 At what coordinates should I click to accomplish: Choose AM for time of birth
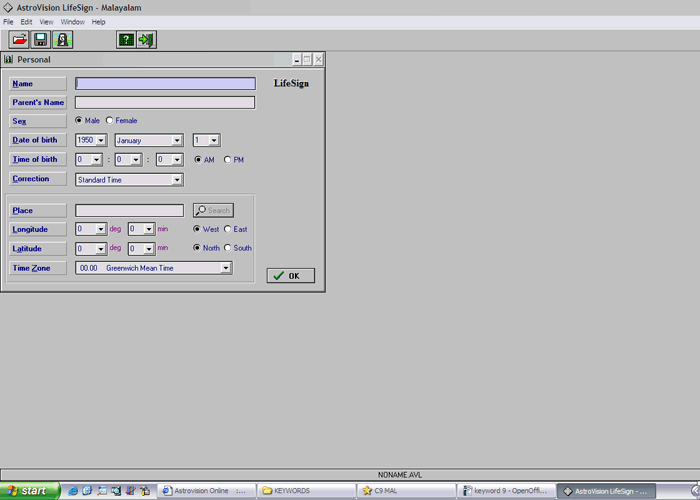pyautogui.click(x=198, y=159)
